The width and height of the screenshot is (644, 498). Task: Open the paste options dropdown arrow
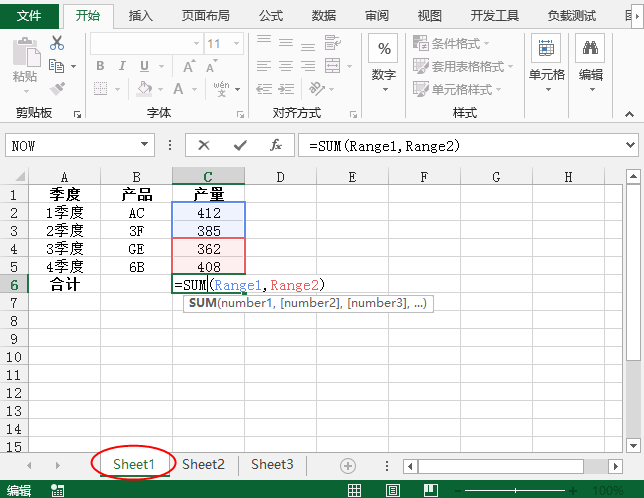[26, 91]
